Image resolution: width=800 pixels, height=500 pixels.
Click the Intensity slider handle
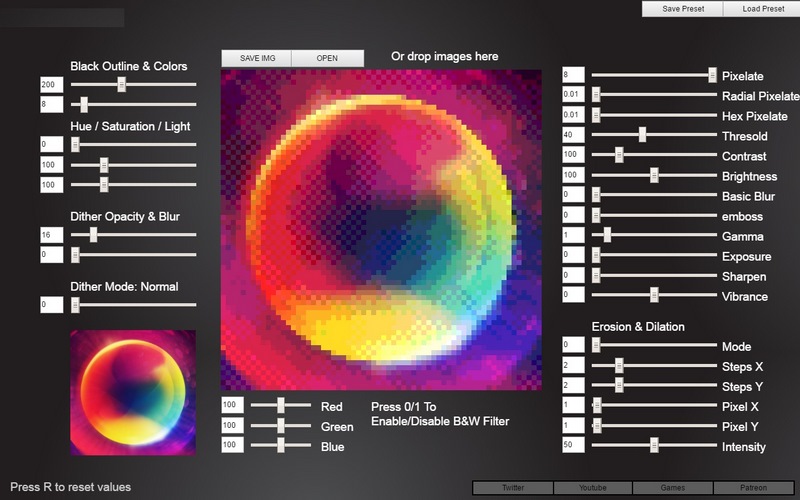[x=654, y=445]
